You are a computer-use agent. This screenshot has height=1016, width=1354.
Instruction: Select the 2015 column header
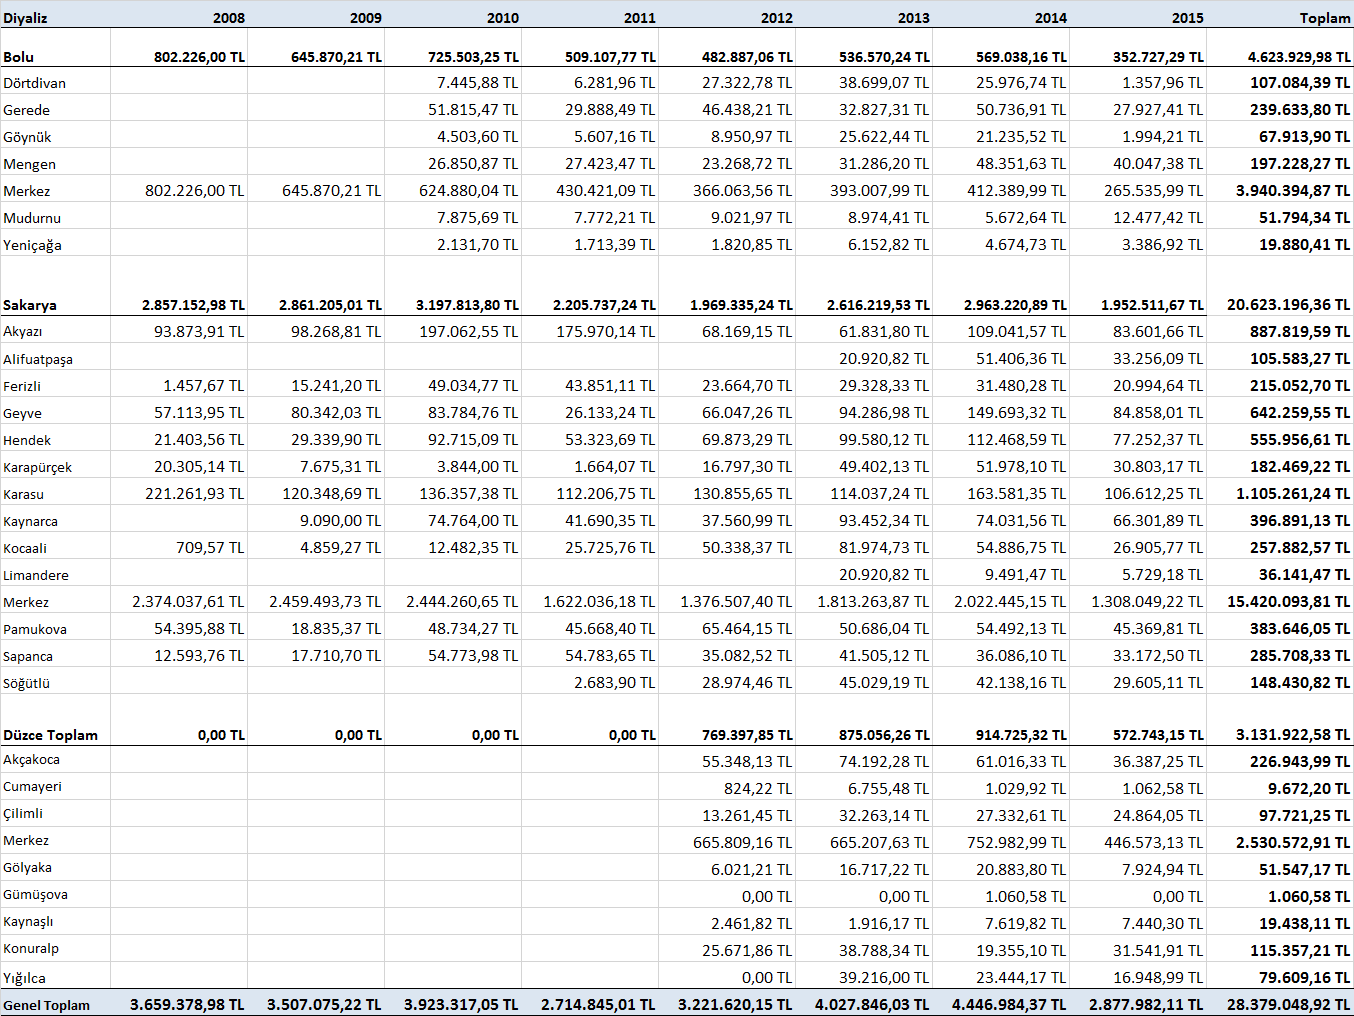coord(1188,18)
